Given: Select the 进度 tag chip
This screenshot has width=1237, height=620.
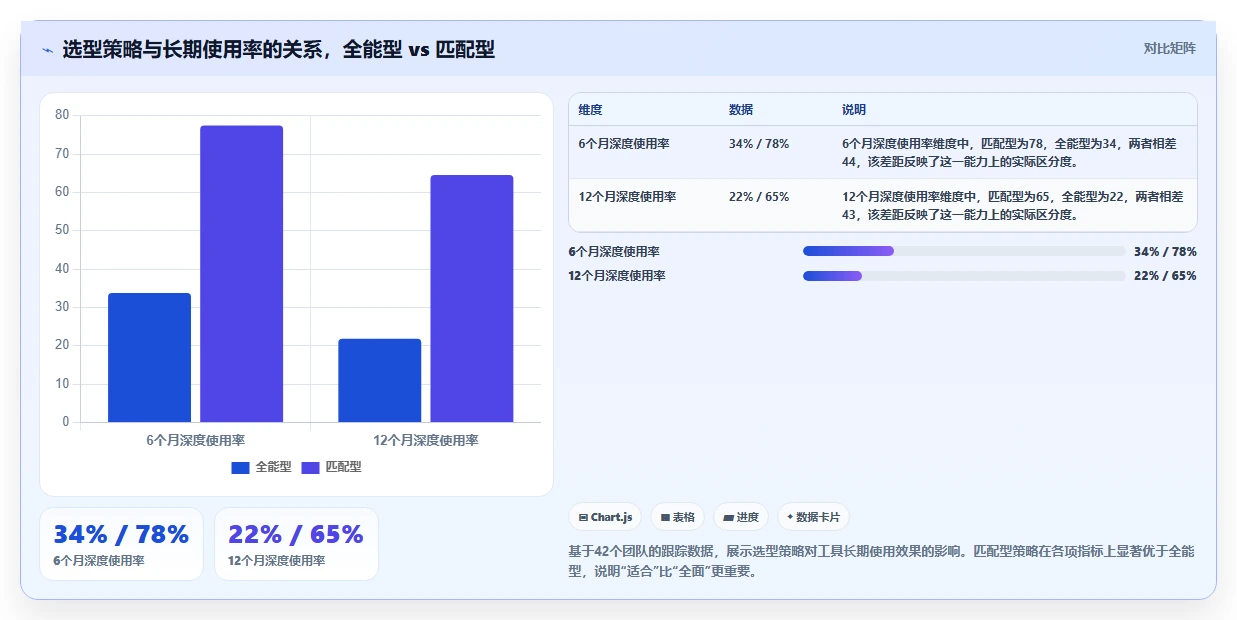Looking at the screenshot, I should point(741,517).
